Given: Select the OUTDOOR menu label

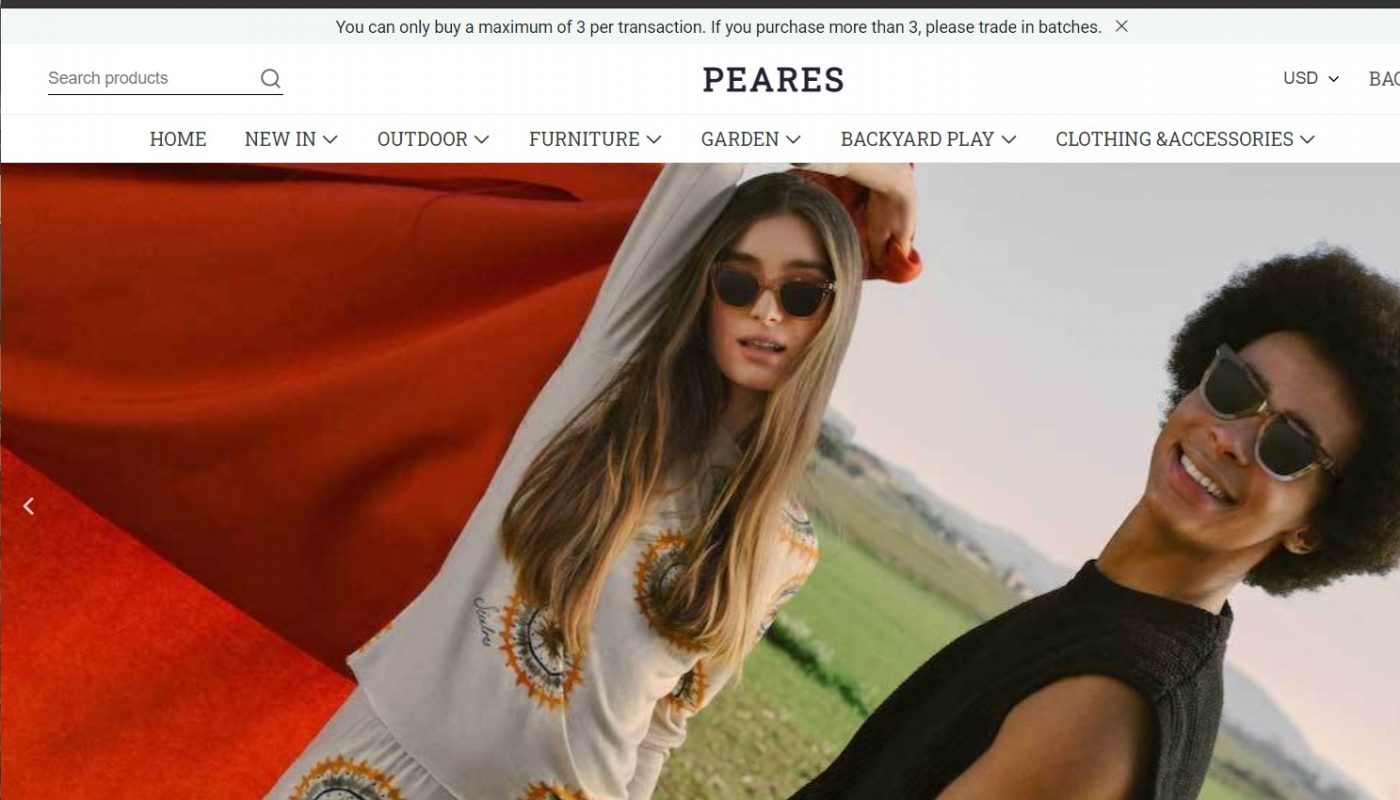Looking at the screenshot, I should 422,139.
